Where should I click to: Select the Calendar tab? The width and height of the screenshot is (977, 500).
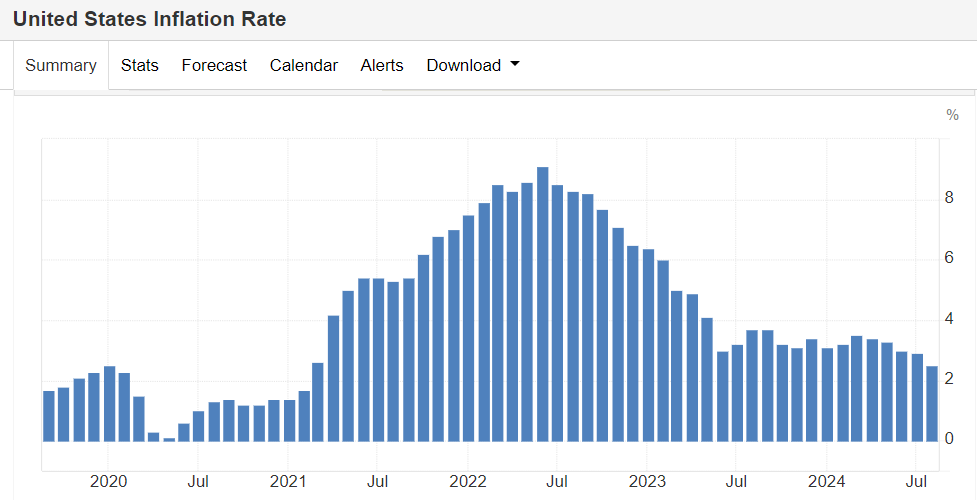[304, 65]
